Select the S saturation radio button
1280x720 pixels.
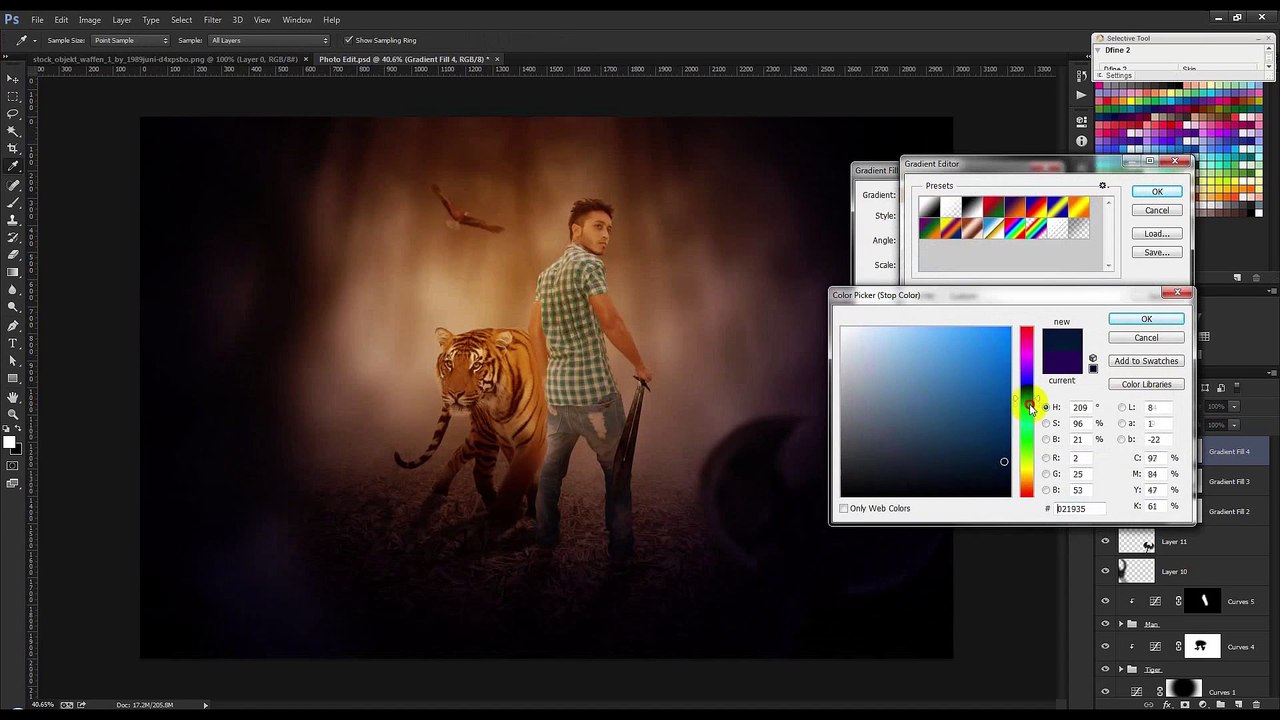pos(1046,424)
